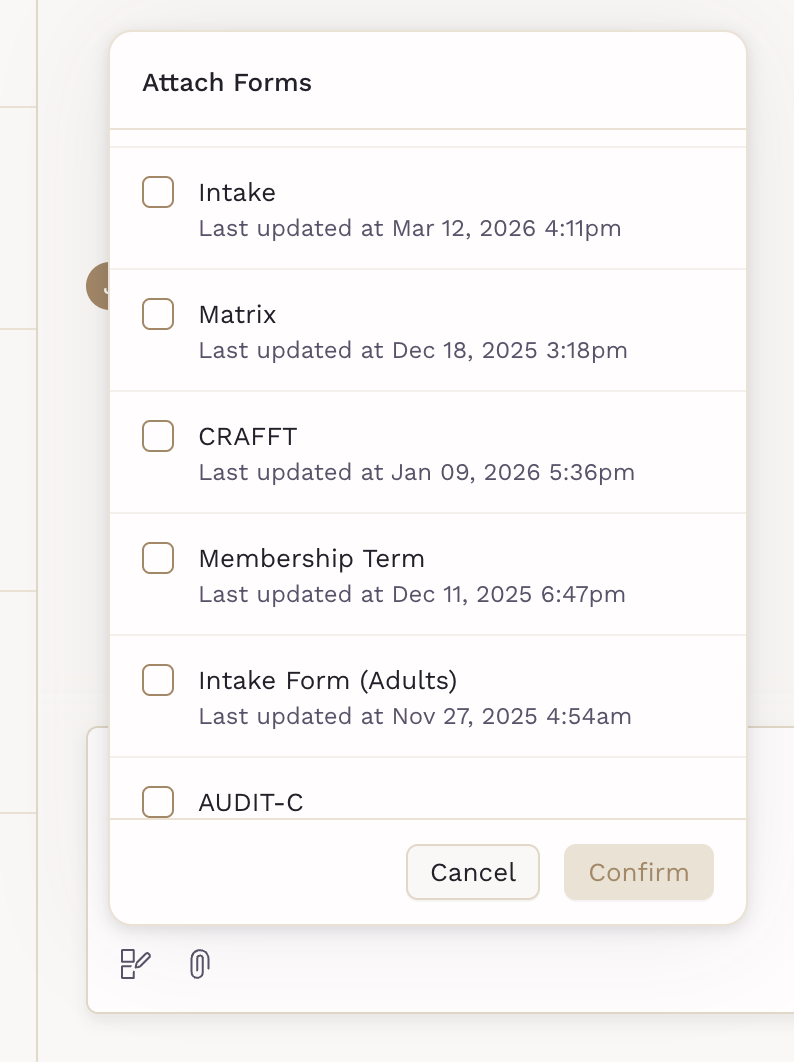
Task: Choose the Intake Form (Adults) label
Action: 327,681
